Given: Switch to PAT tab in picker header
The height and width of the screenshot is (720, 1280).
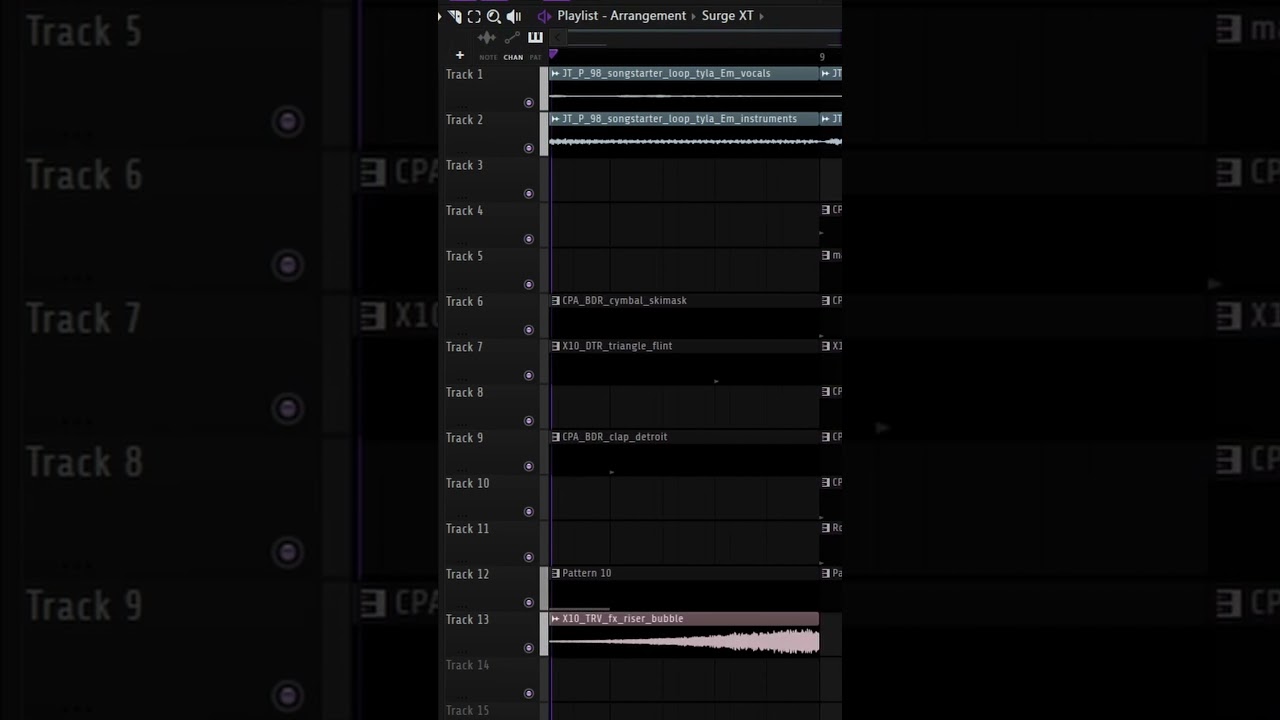Looking at the screenshot, I should coord(535,57).
